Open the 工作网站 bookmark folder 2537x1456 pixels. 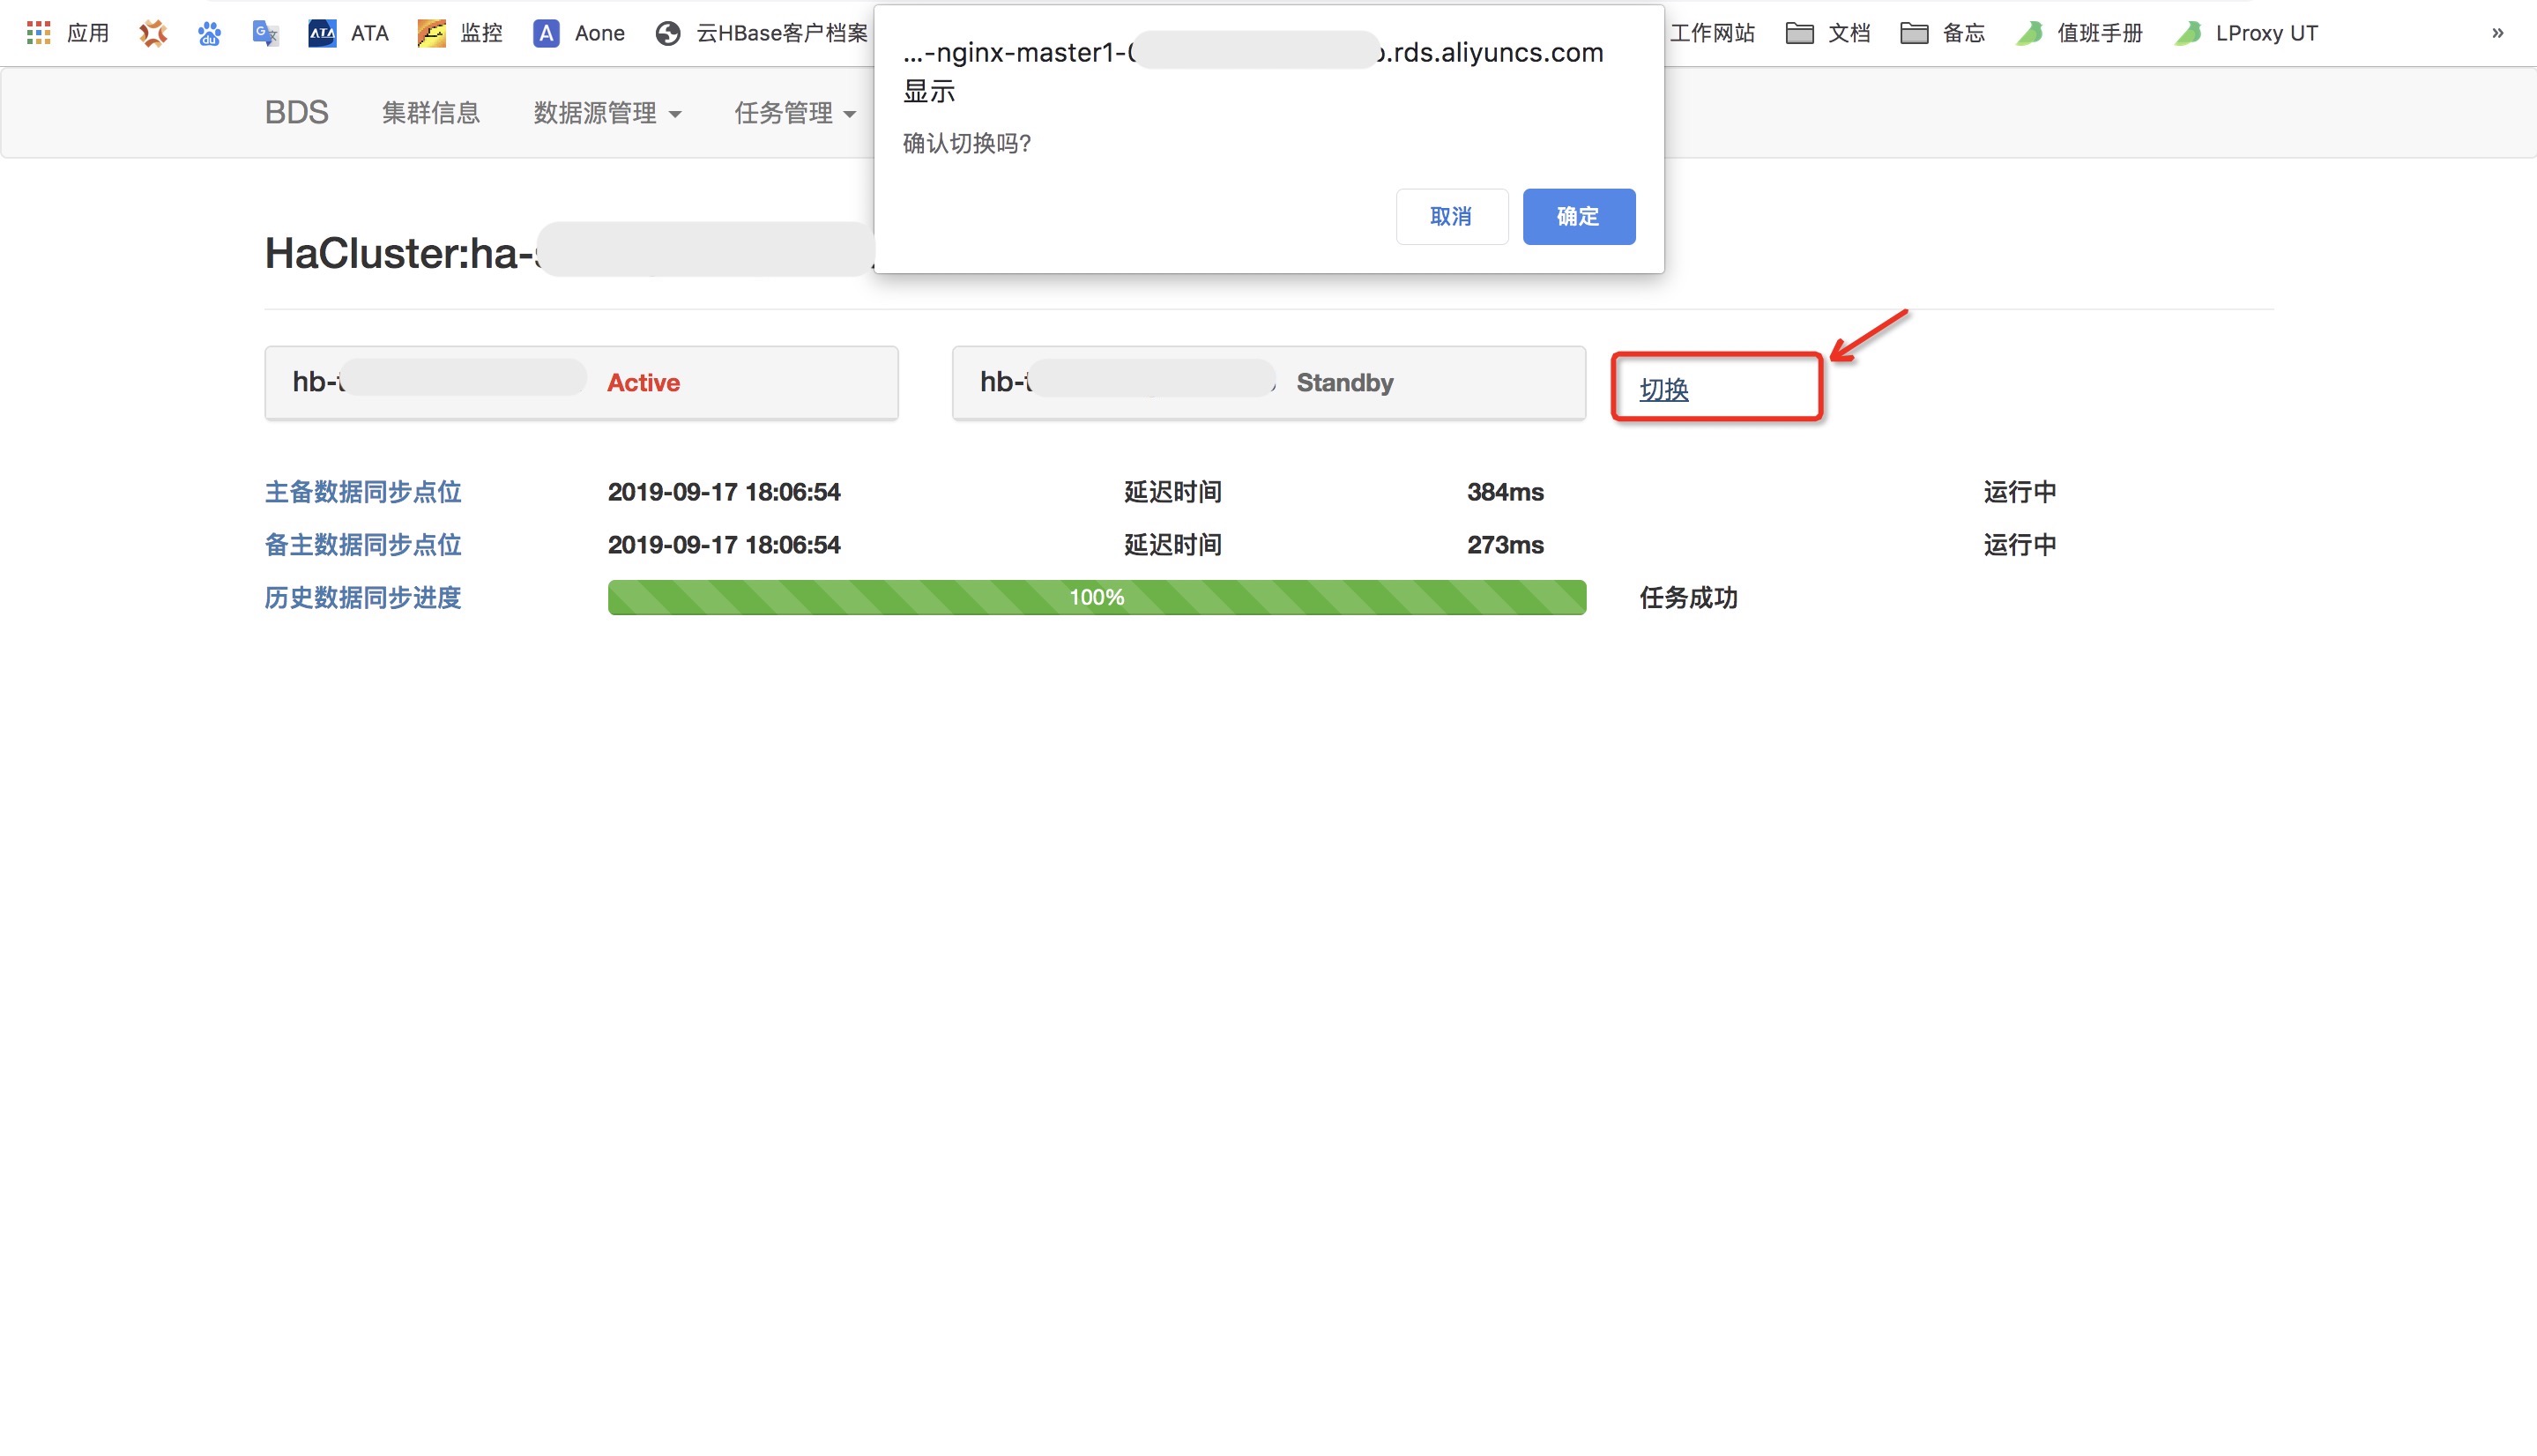click(1712, 33)
